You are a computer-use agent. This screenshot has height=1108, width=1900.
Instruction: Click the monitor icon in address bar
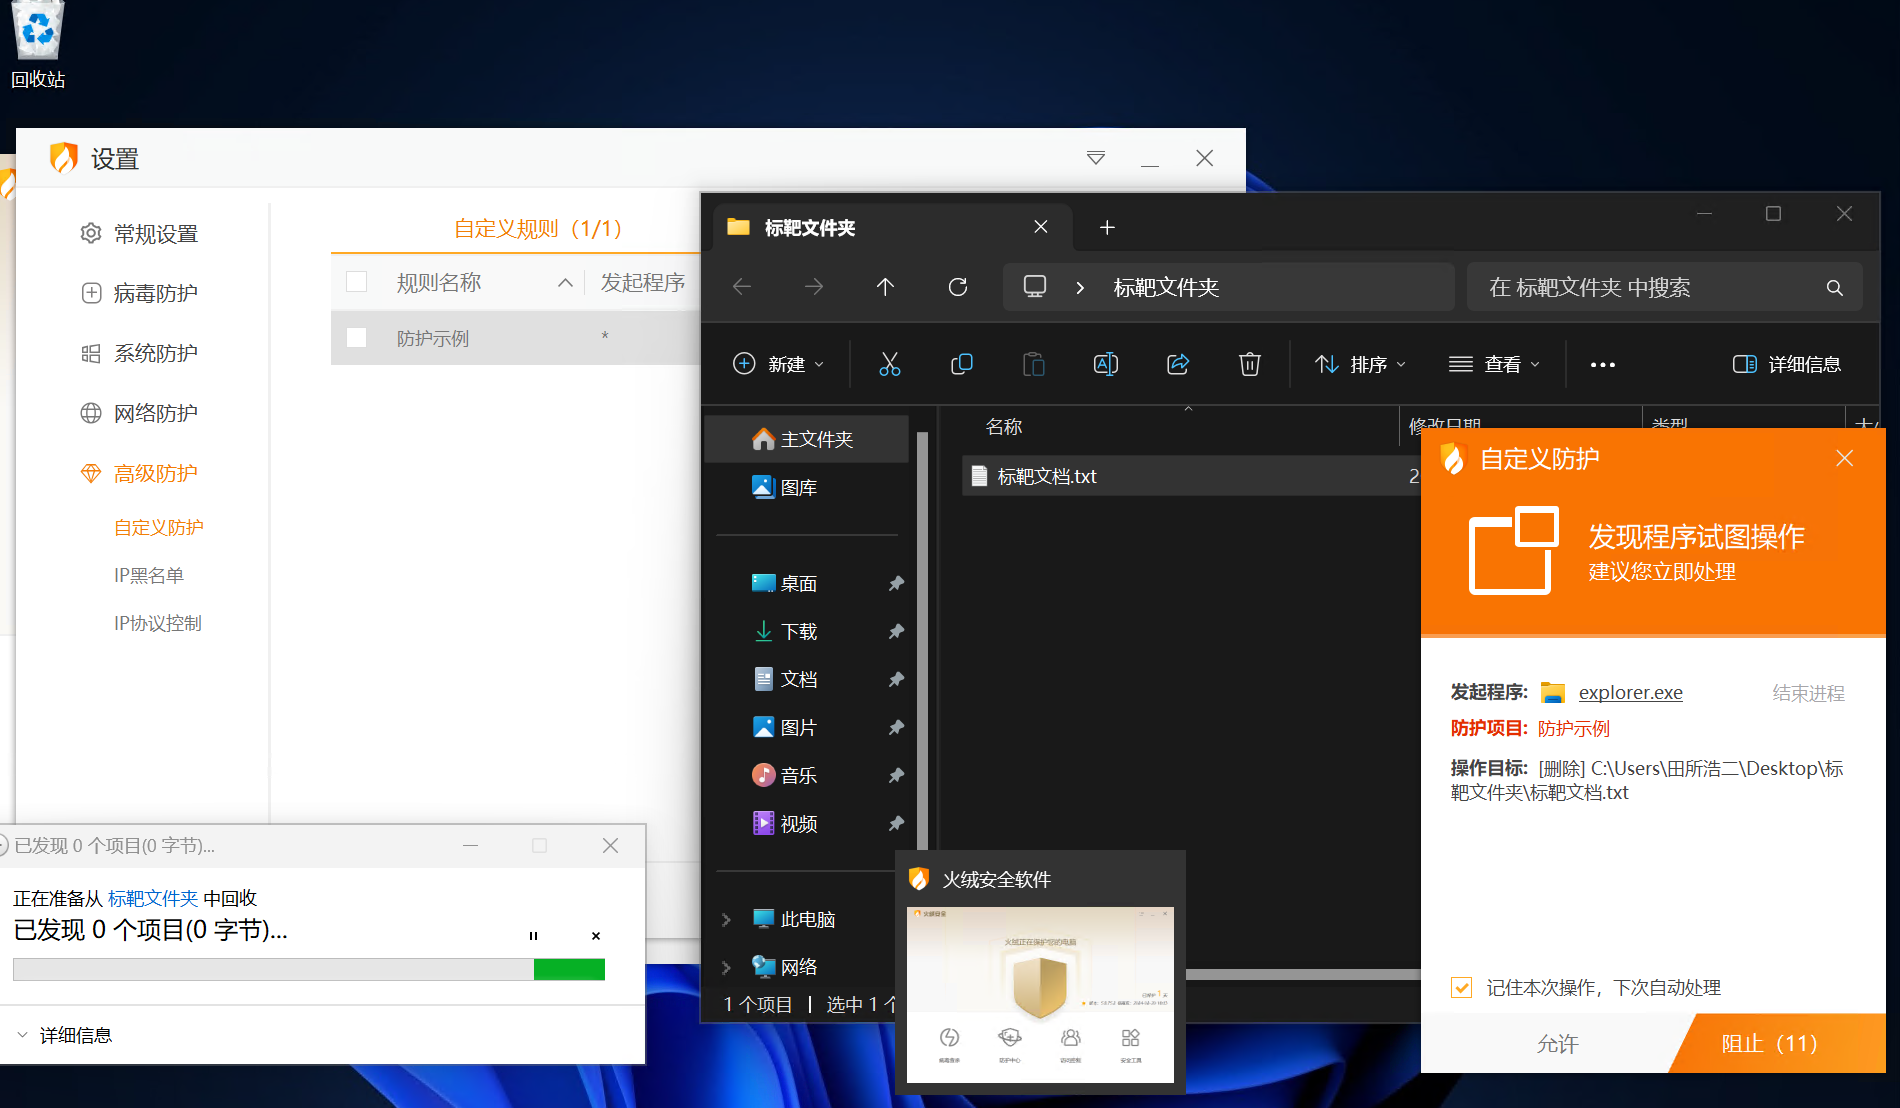(1035, 287)
